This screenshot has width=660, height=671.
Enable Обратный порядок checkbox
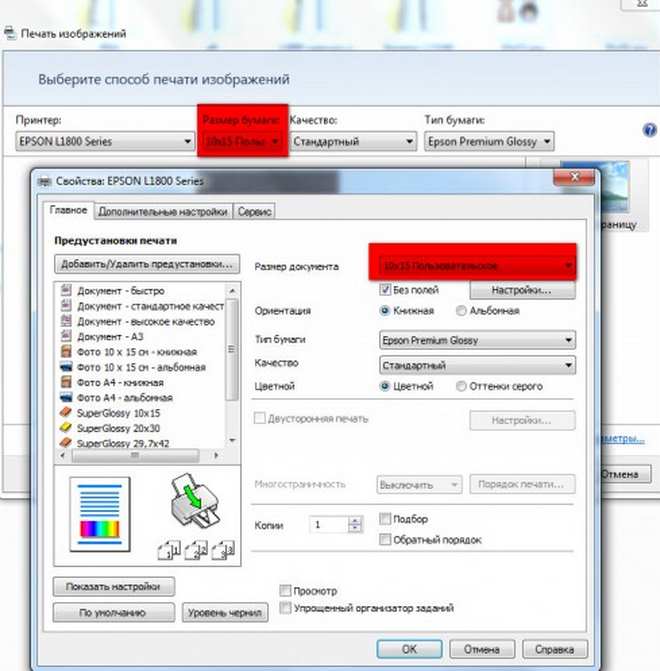pos(385,539)
